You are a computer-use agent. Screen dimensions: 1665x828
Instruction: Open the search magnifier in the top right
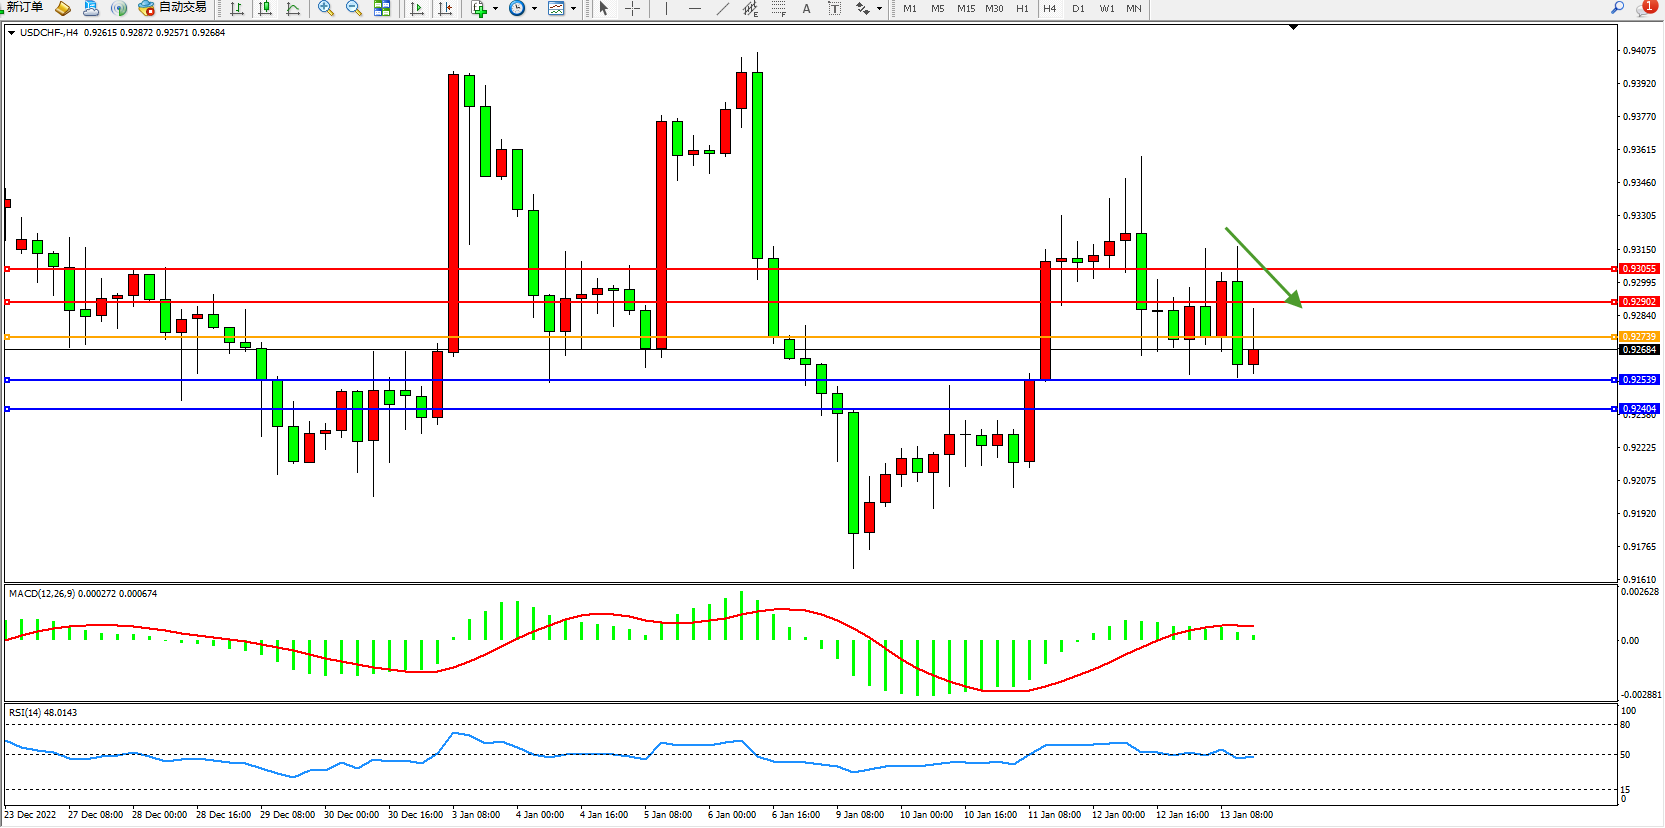click(x=1617, y=8)
